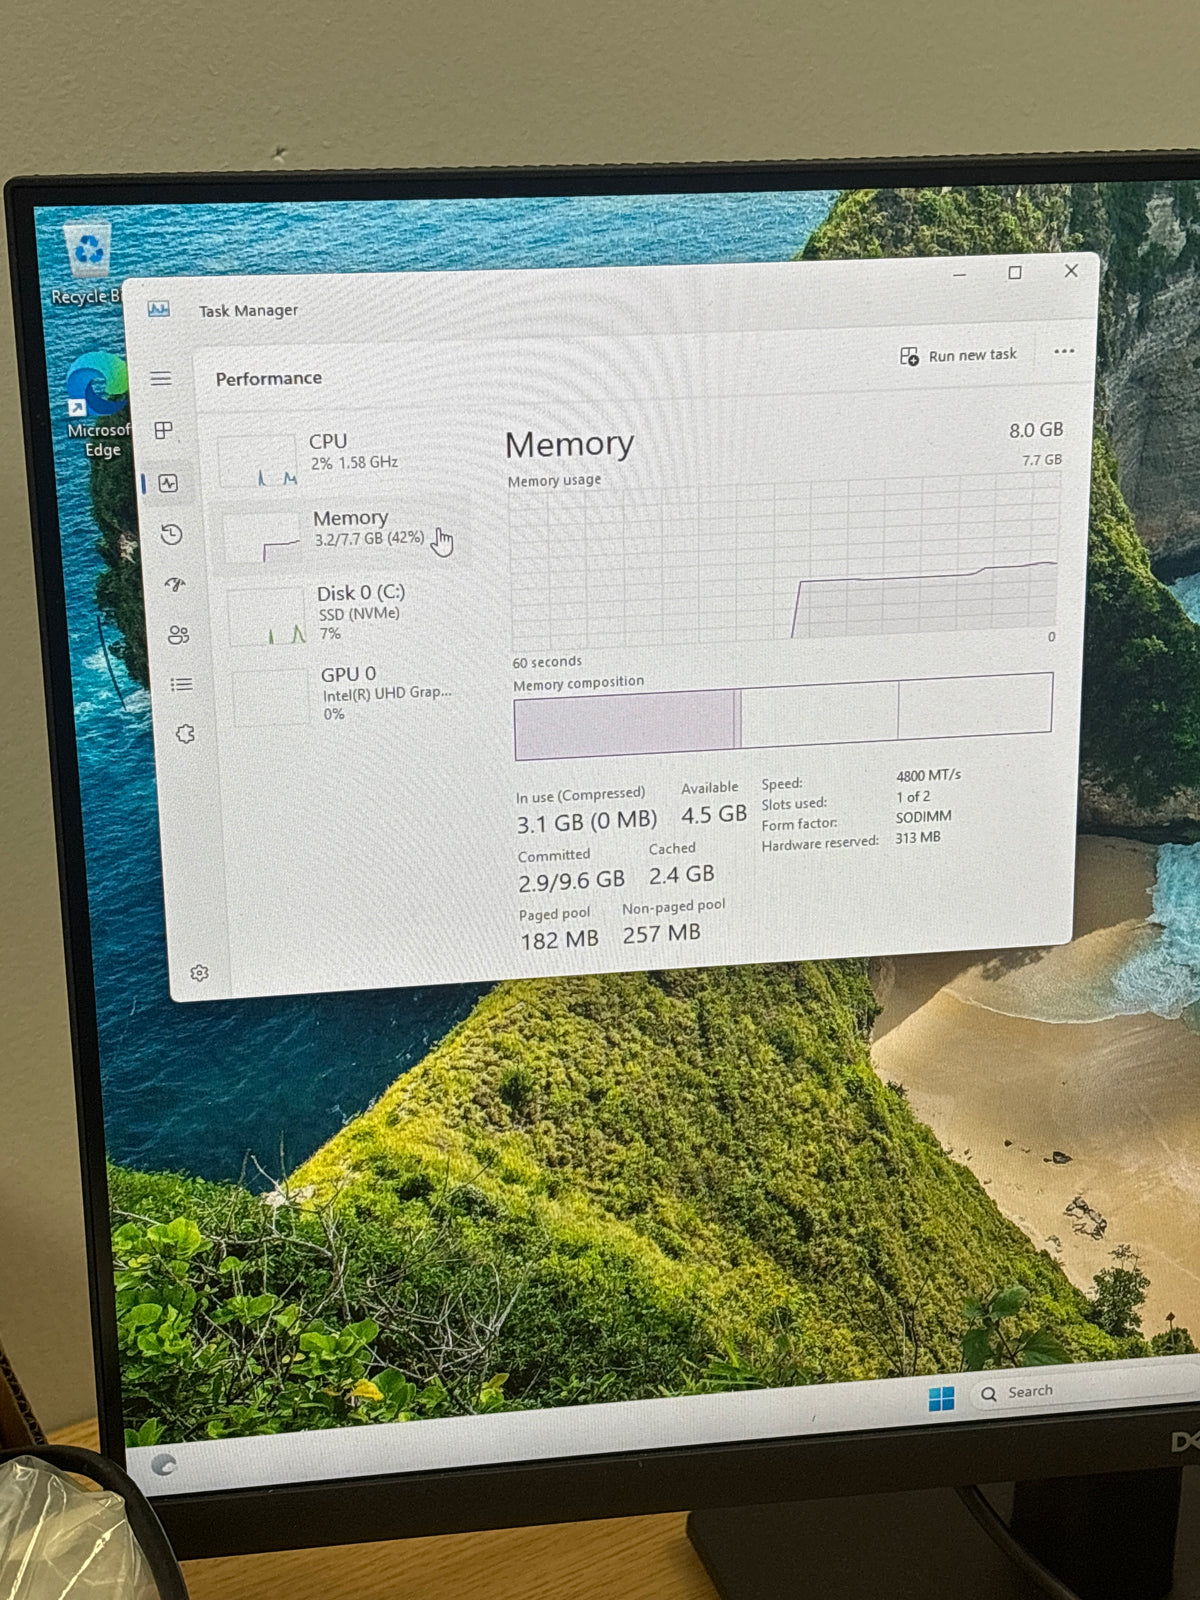Click the Memory composition bar
This screenshot has width=1200, height=1600.
pos(783,716)
